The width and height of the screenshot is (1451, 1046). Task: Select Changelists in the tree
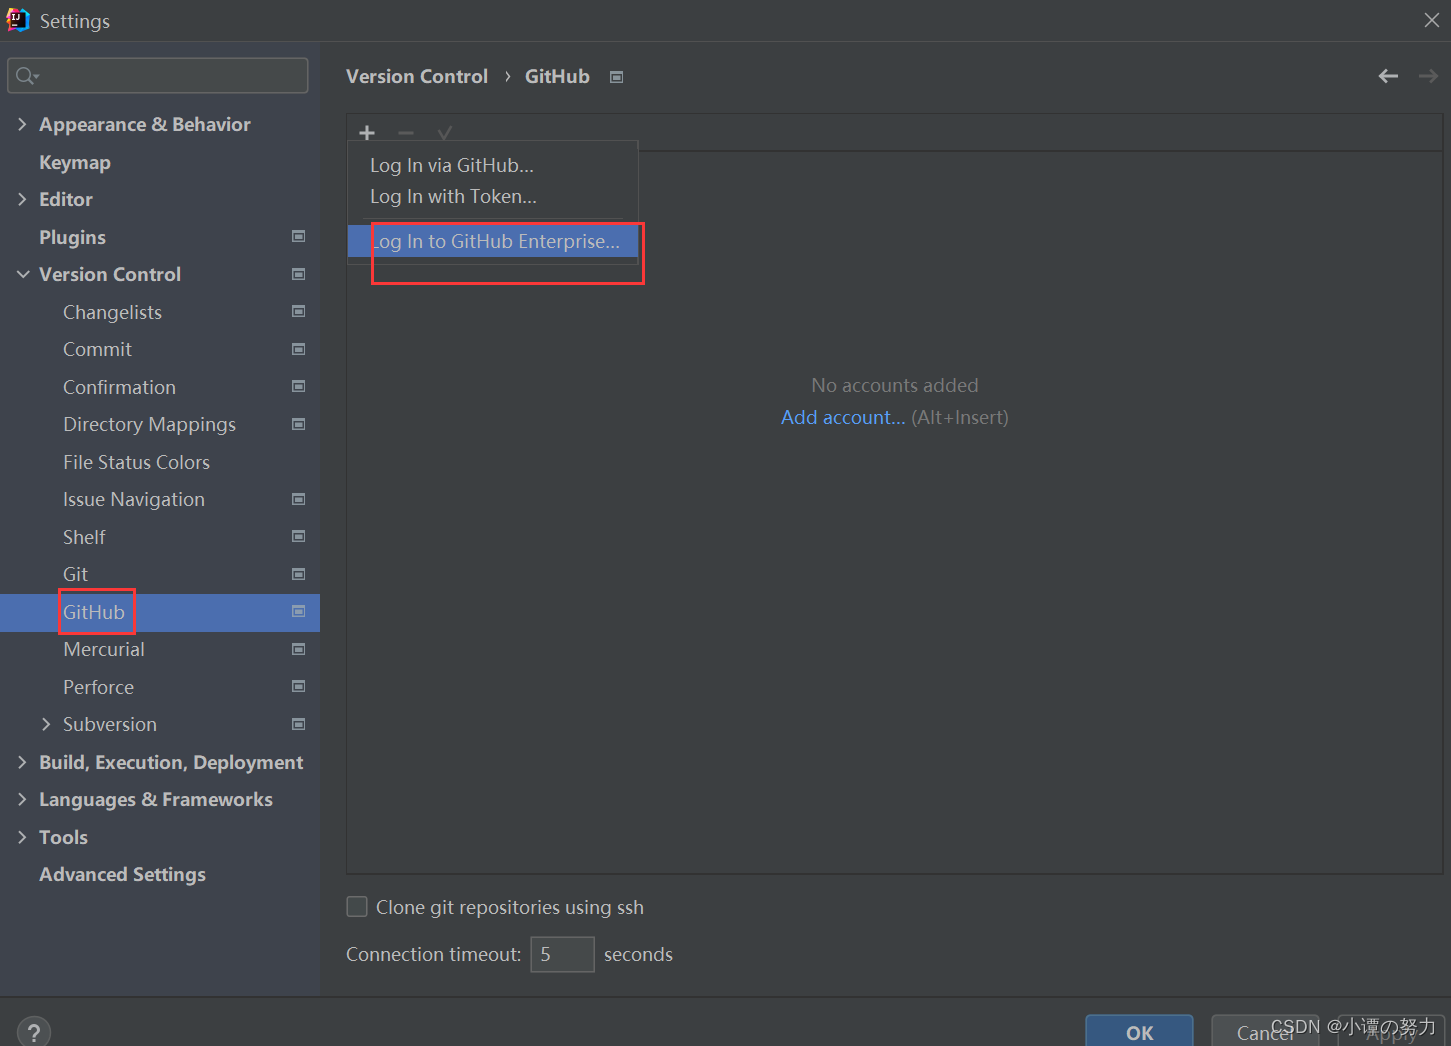tap(112, 312)
